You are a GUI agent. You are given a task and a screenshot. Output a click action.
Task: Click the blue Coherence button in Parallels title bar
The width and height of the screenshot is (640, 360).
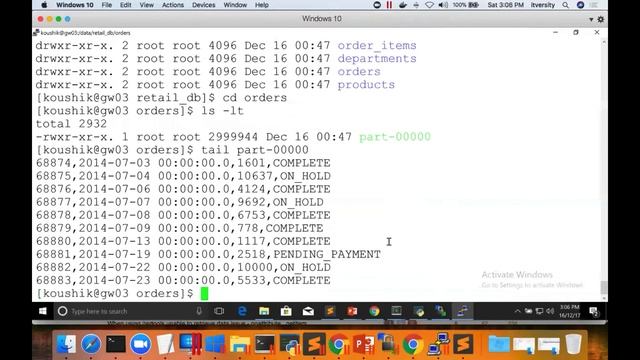click(x=68, y=19)
